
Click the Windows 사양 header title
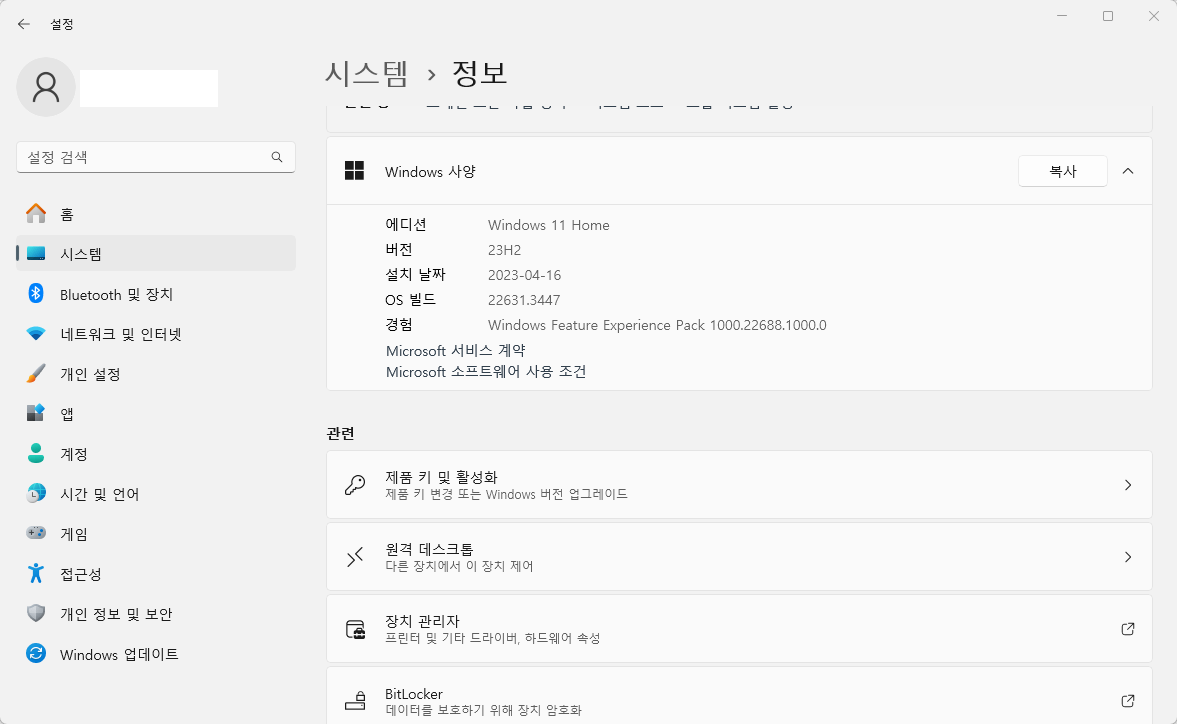[430, 172]
